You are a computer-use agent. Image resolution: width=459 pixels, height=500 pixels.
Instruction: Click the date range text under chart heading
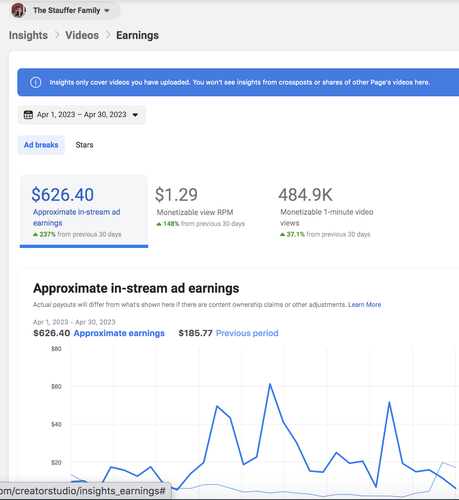(74, 322)
